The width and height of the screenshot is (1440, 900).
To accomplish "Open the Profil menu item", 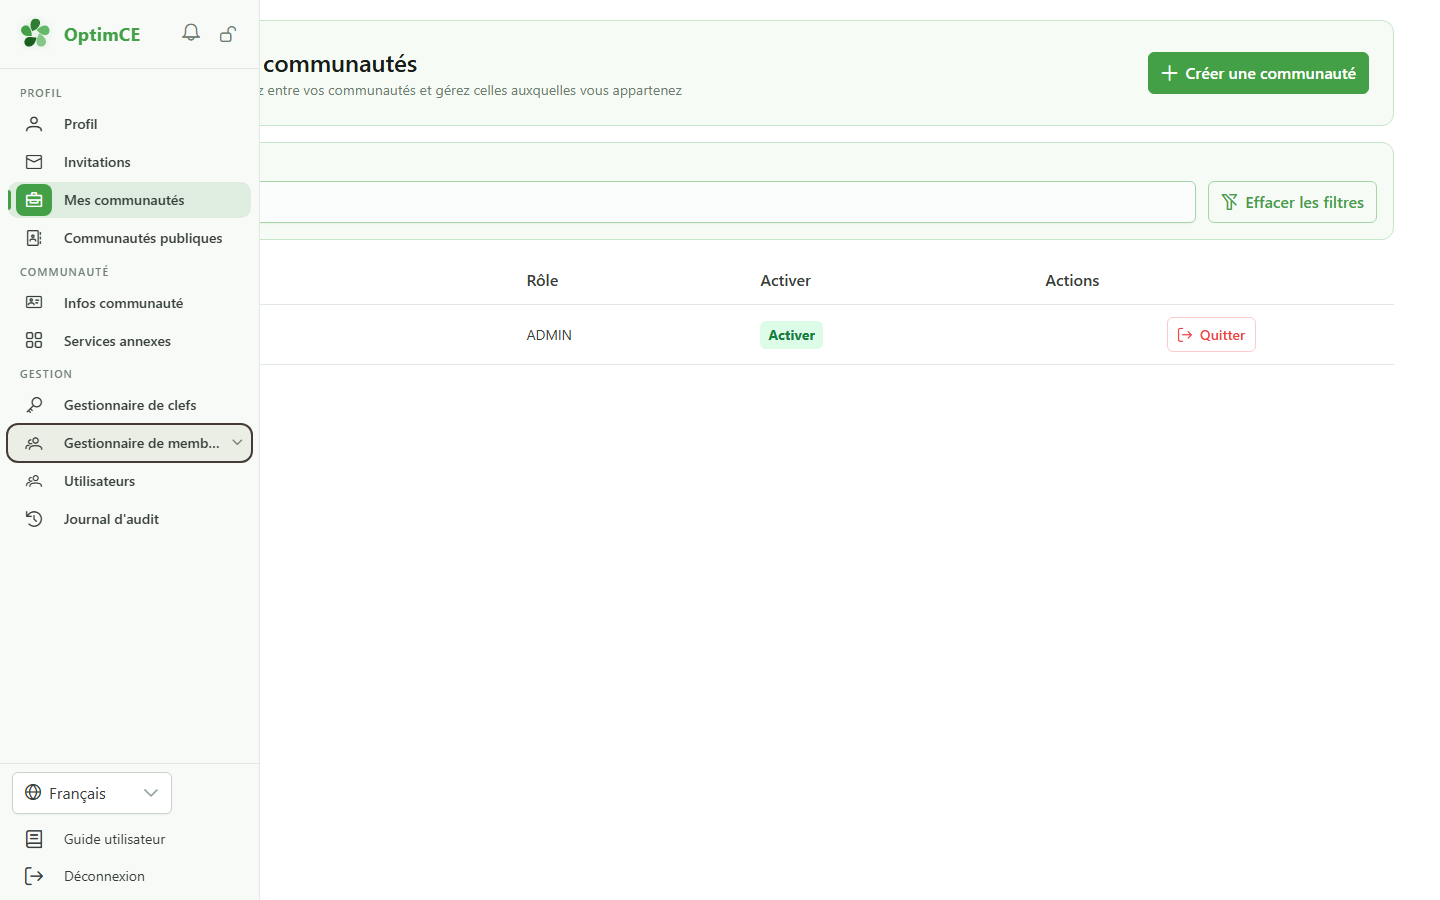I will (130, 124).
